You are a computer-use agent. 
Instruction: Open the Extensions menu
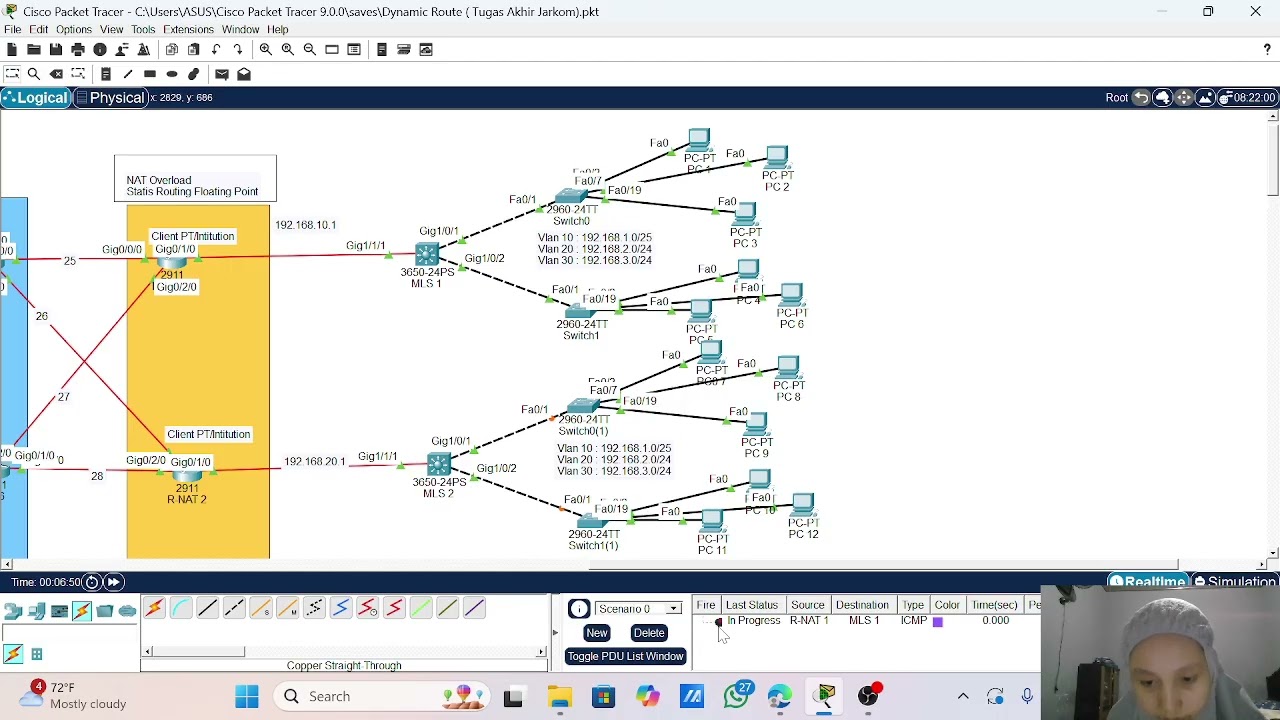click(188, 29)
